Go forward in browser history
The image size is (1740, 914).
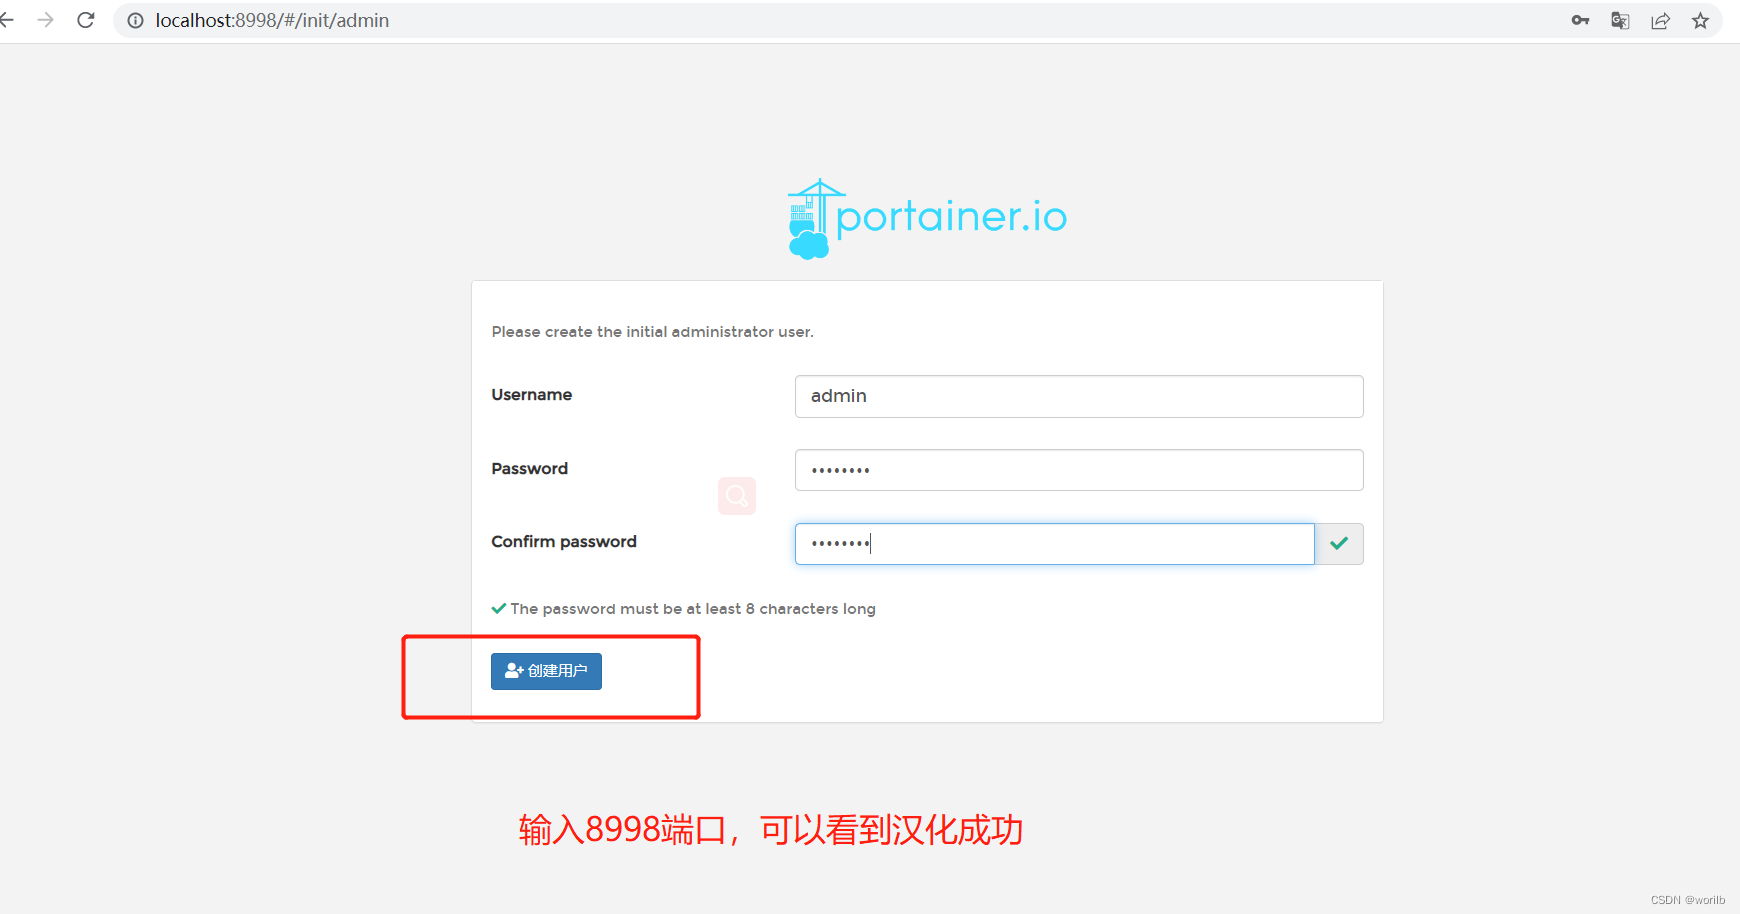tap(45, 20)
